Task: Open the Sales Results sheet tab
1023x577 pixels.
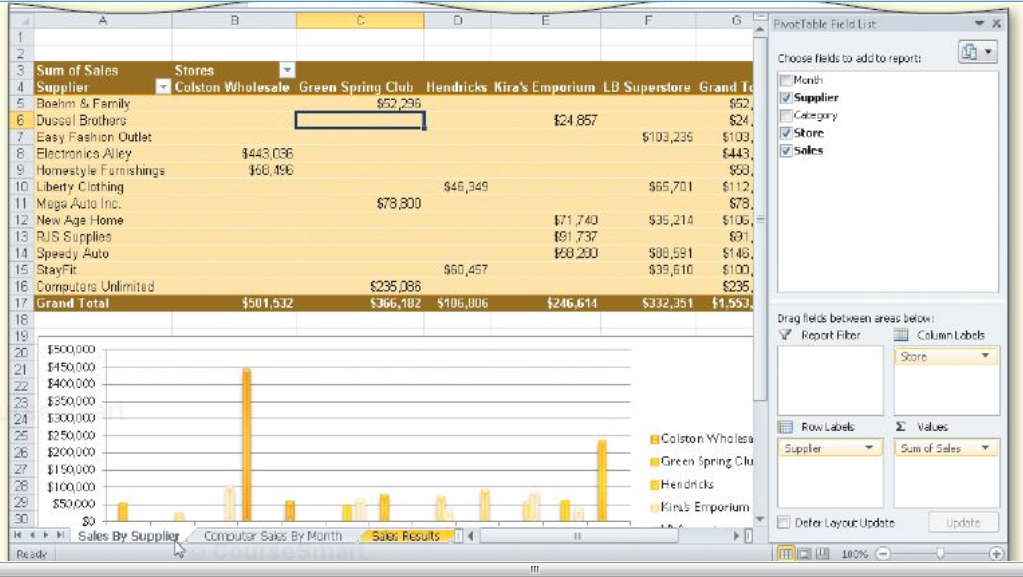Action: coord(405,536)
